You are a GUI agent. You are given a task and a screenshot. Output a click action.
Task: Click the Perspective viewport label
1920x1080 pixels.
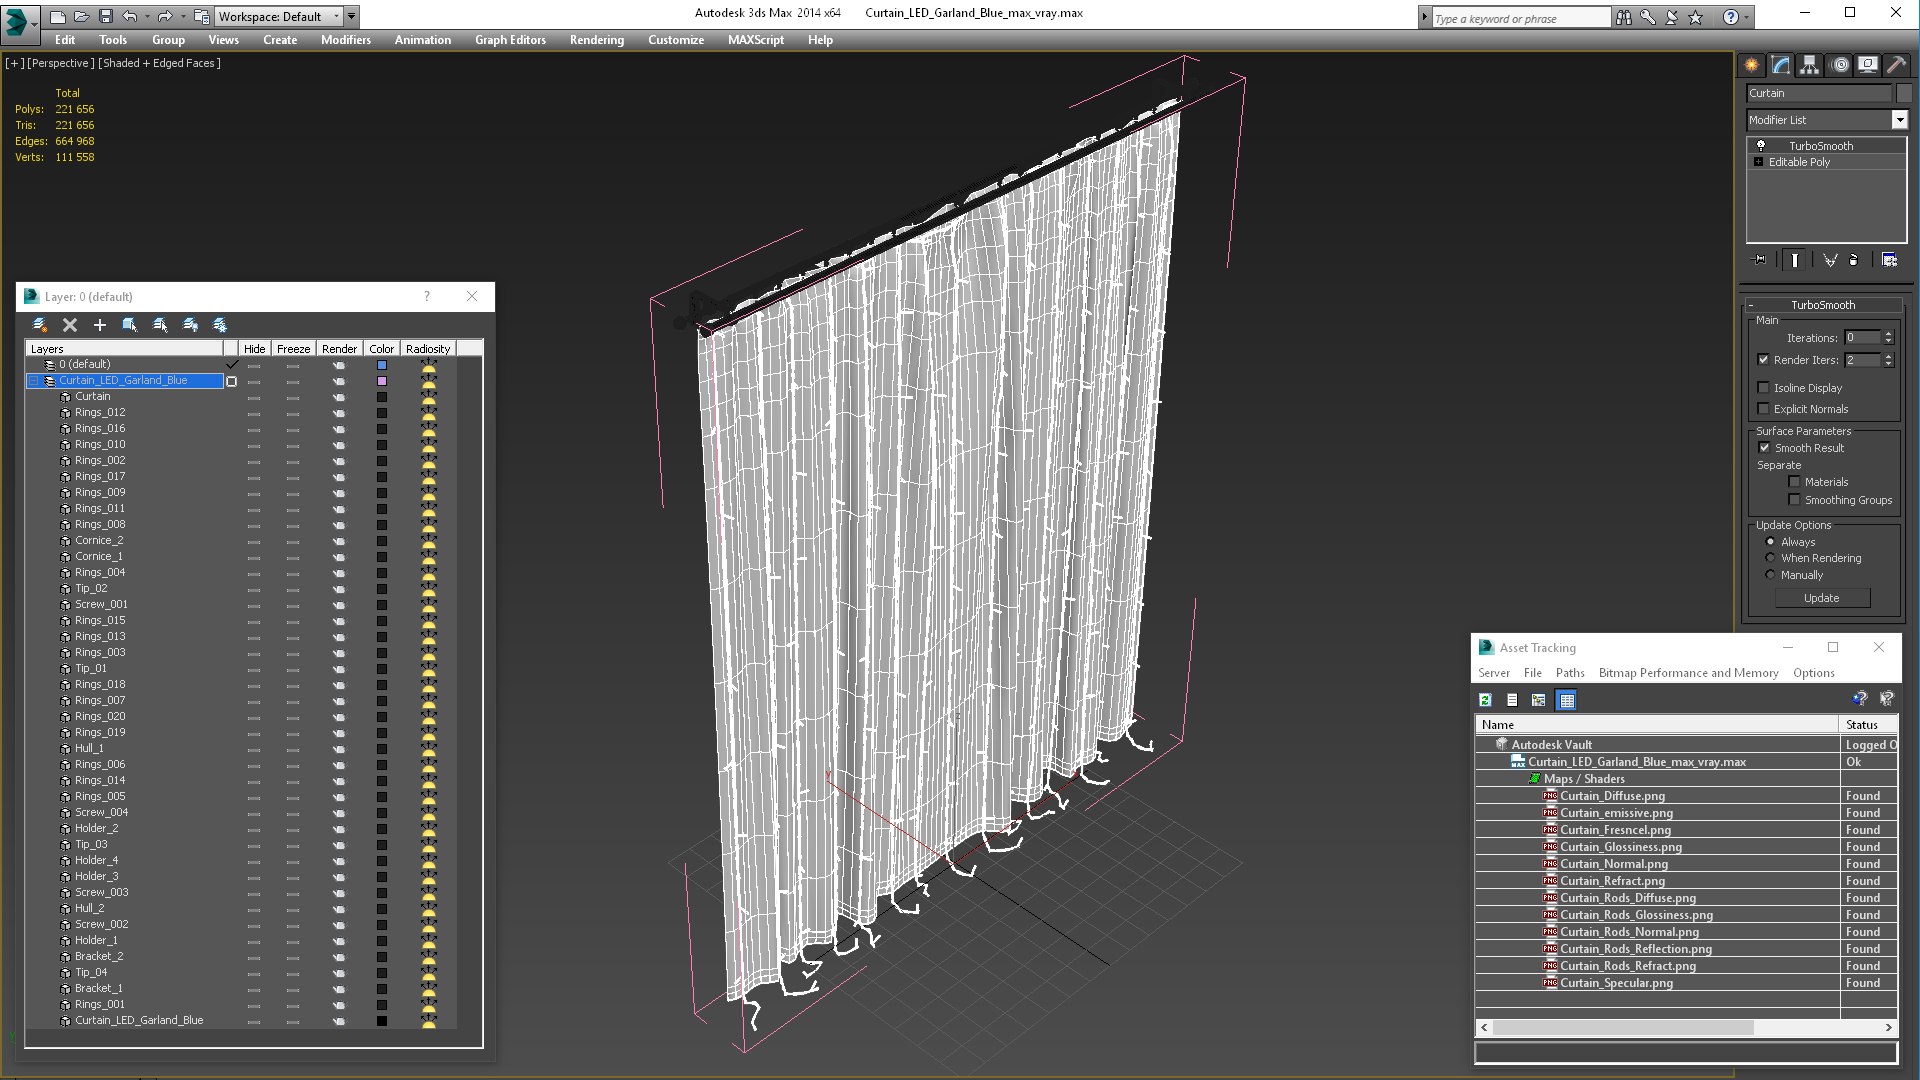pos(61,63)
